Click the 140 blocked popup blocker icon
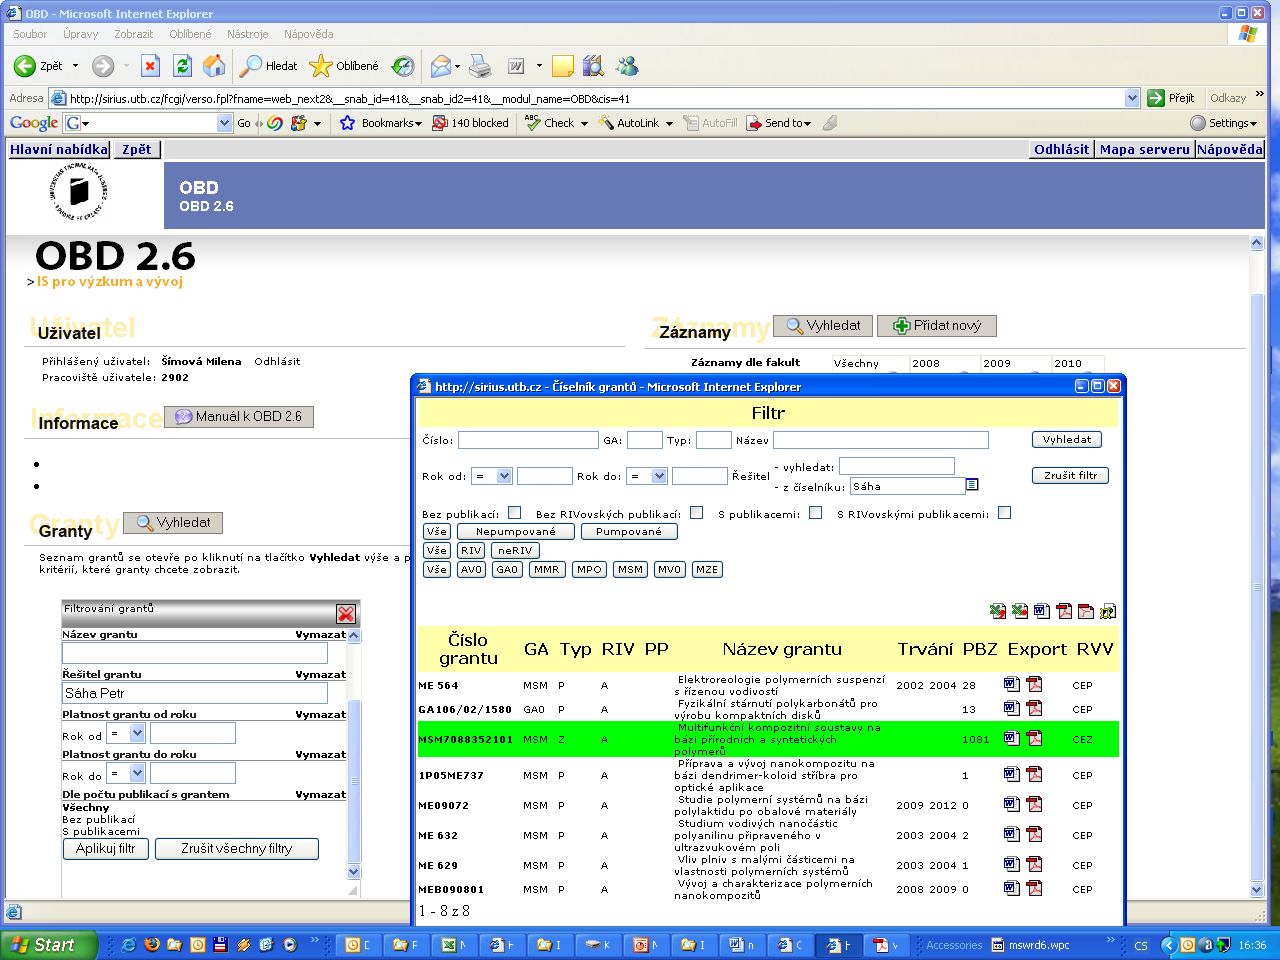Image resolution: width=1280 pixels, height=960 pixels. tap(439, 123)
